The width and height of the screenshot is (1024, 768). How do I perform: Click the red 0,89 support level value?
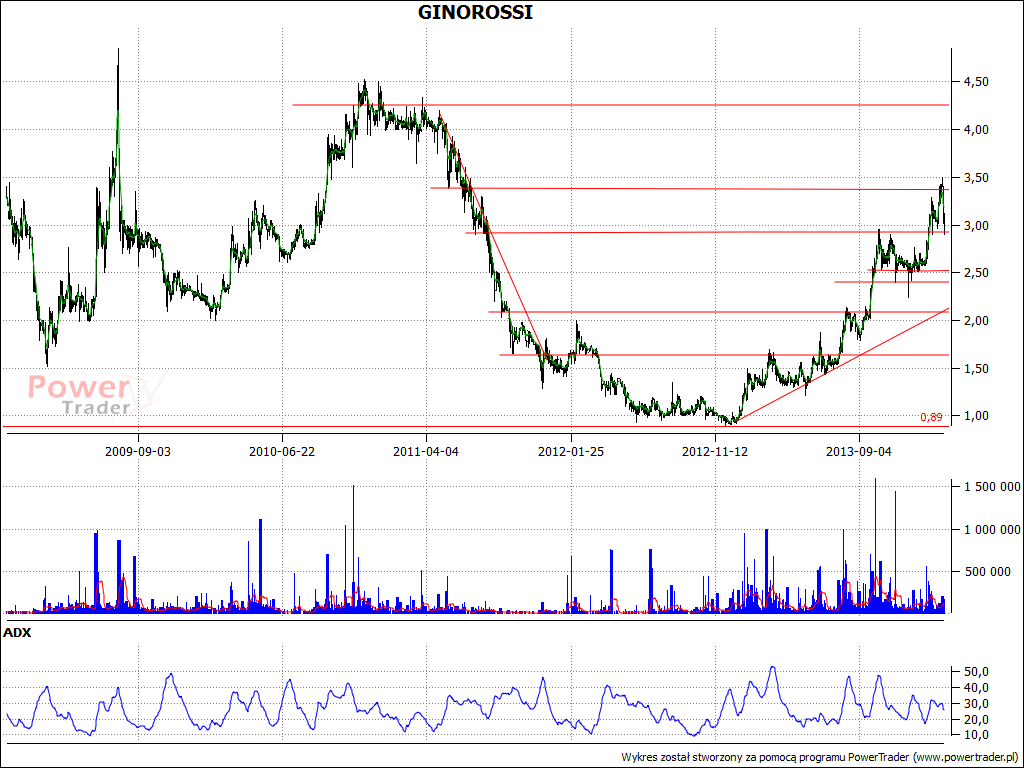[x=931, y=417]
